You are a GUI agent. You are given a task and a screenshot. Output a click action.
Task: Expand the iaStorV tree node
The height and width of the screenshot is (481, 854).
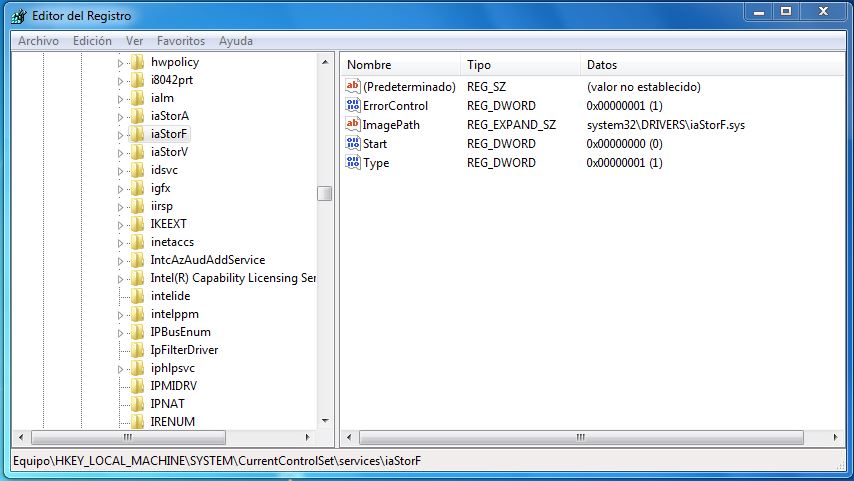pyautogui.click(x=120, y=153)
